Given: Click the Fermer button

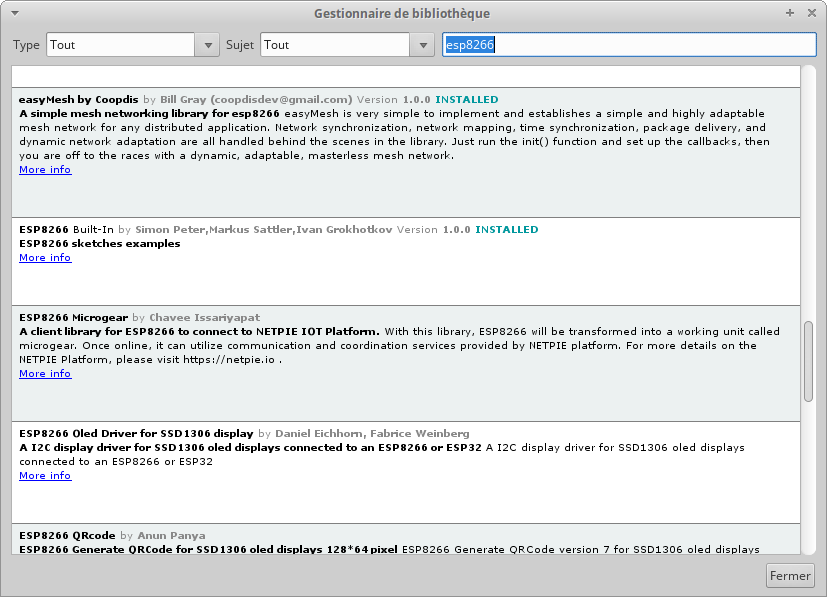Looking at the screenshot, I should pyautogui.click(x=790, y=575).
